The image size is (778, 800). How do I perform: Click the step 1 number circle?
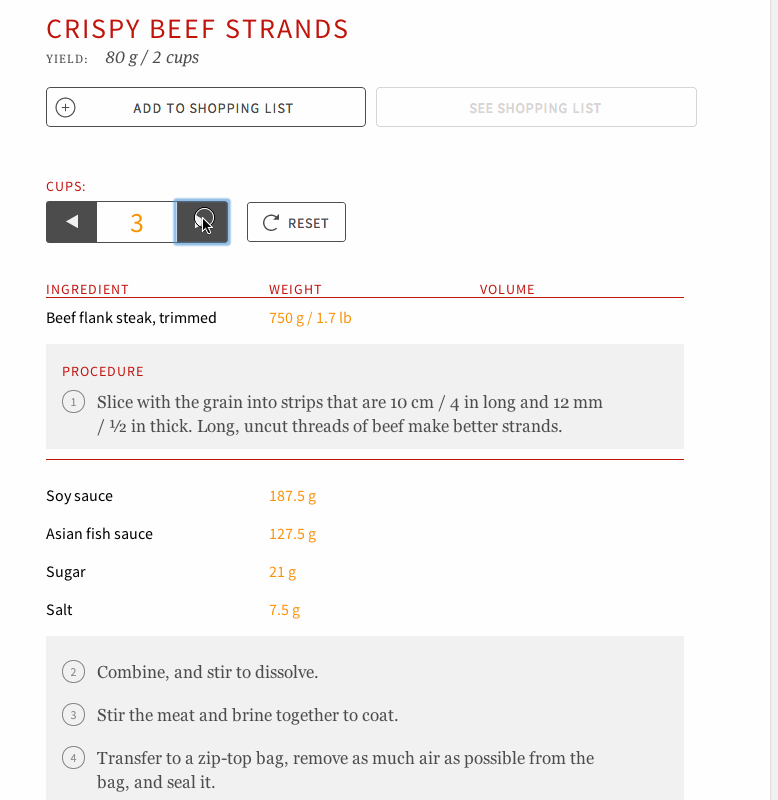tap(73, 402)
